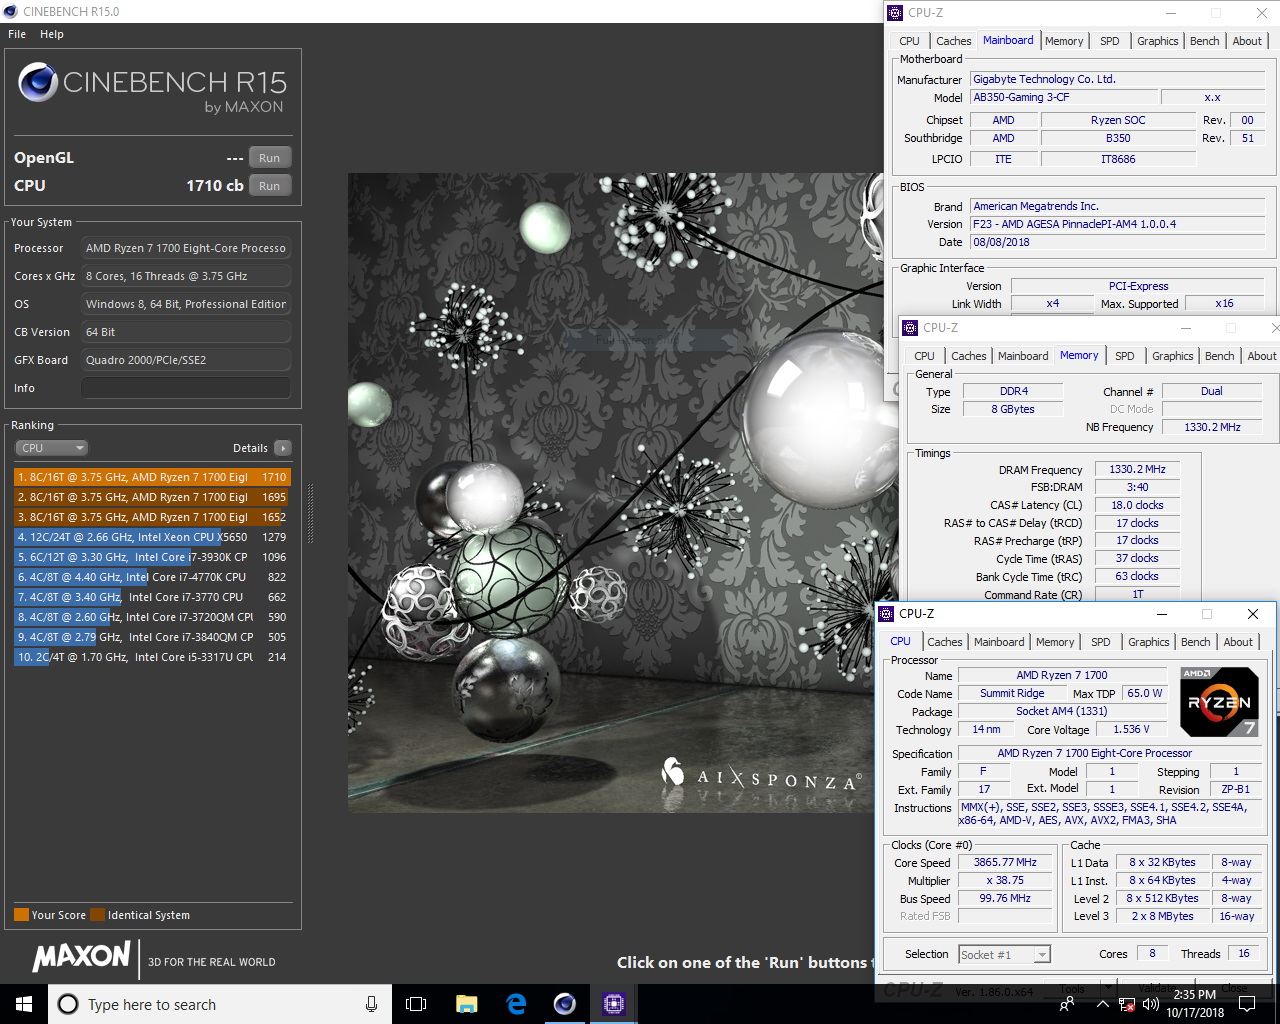Select the Core i5-3317U ranking row
Viewport: 1280px width, 1024px height.
152,657
